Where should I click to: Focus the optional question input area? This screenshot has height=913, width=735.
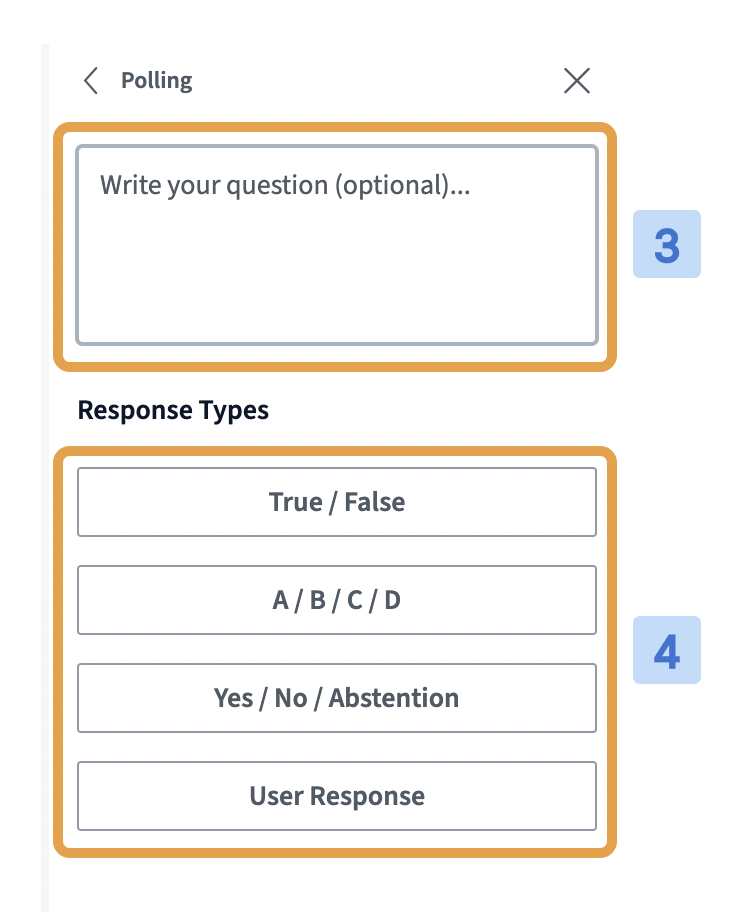(x=336, y=245)
